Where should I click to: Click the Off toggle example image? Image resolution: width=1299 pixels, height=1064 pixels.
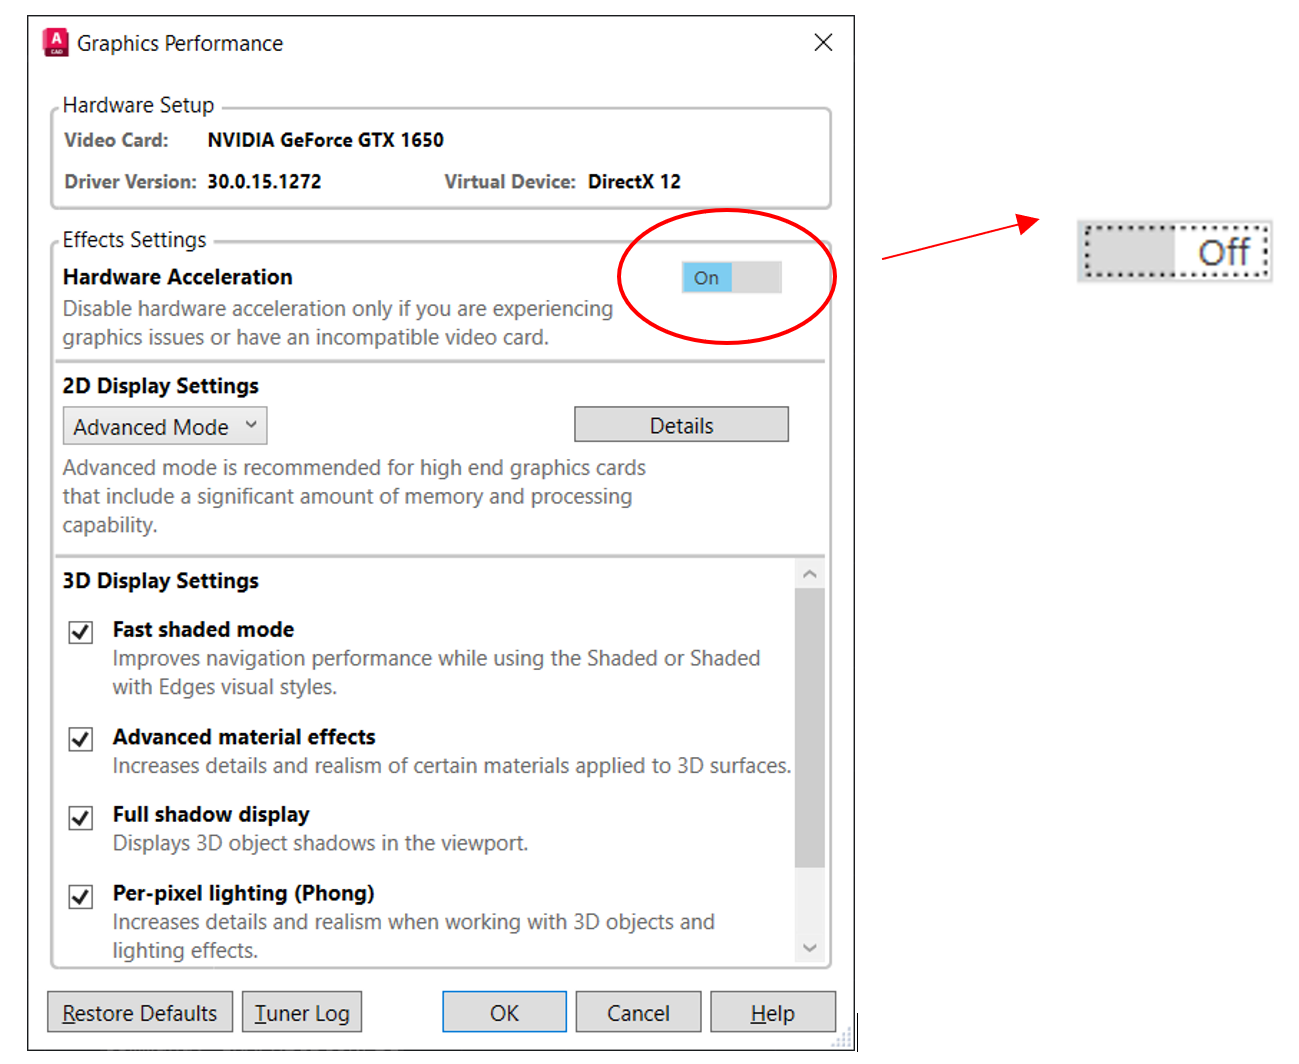tap(1175, 252)
